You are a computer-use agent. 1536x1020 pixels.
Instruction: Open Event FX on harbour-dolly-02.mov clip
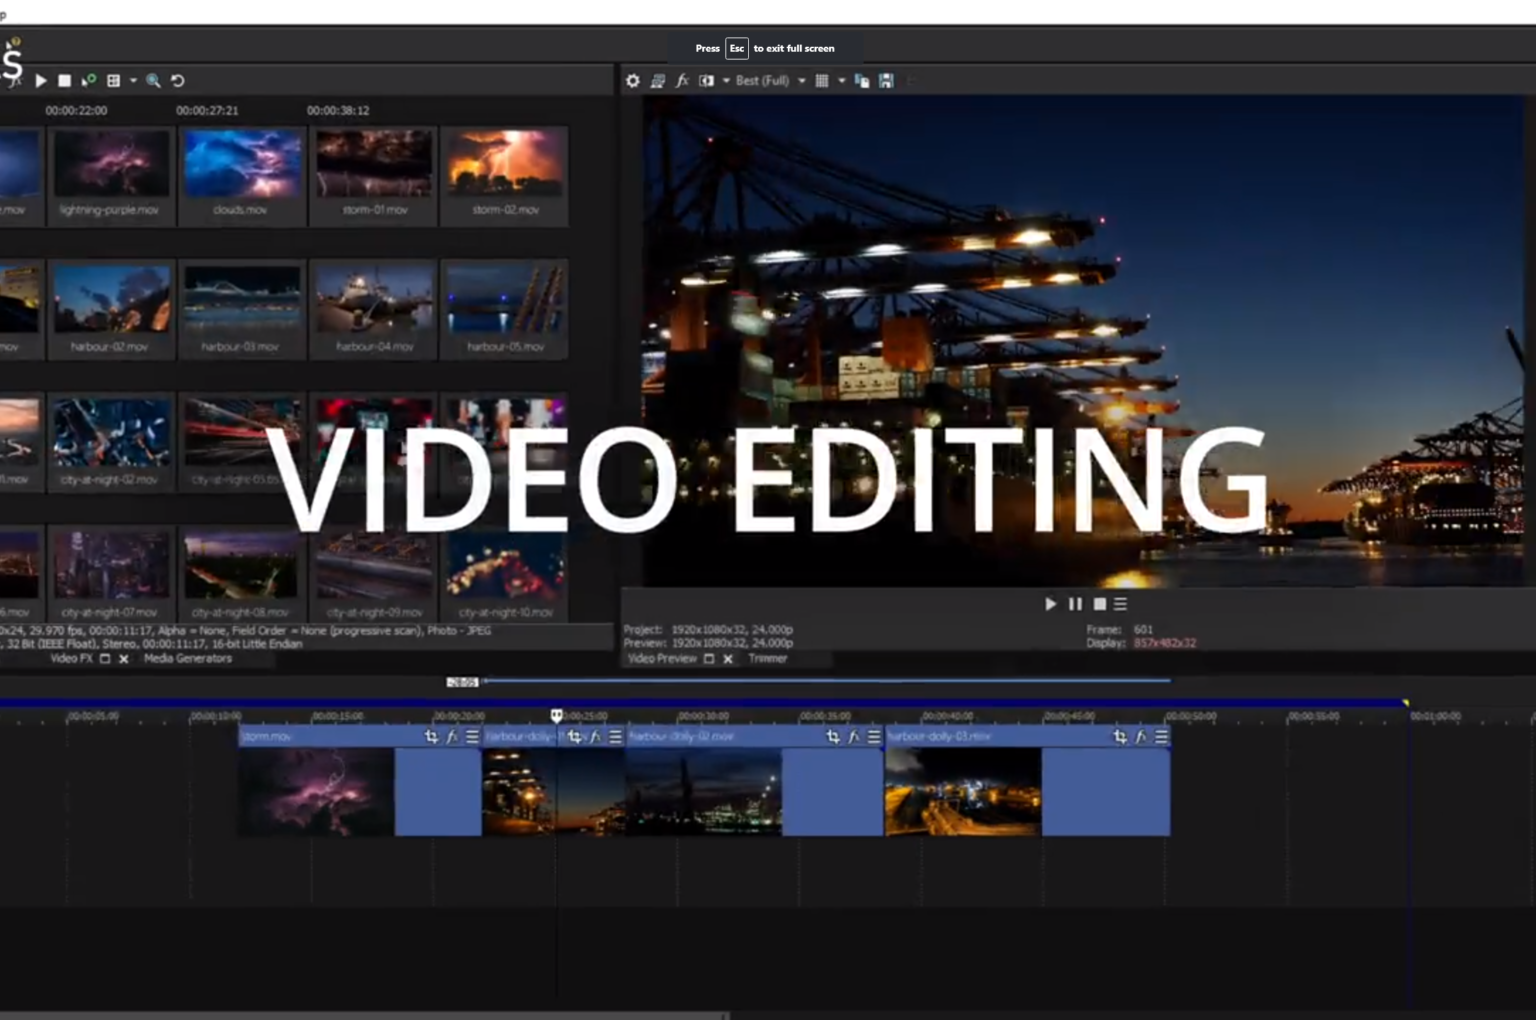click(854, 737)
